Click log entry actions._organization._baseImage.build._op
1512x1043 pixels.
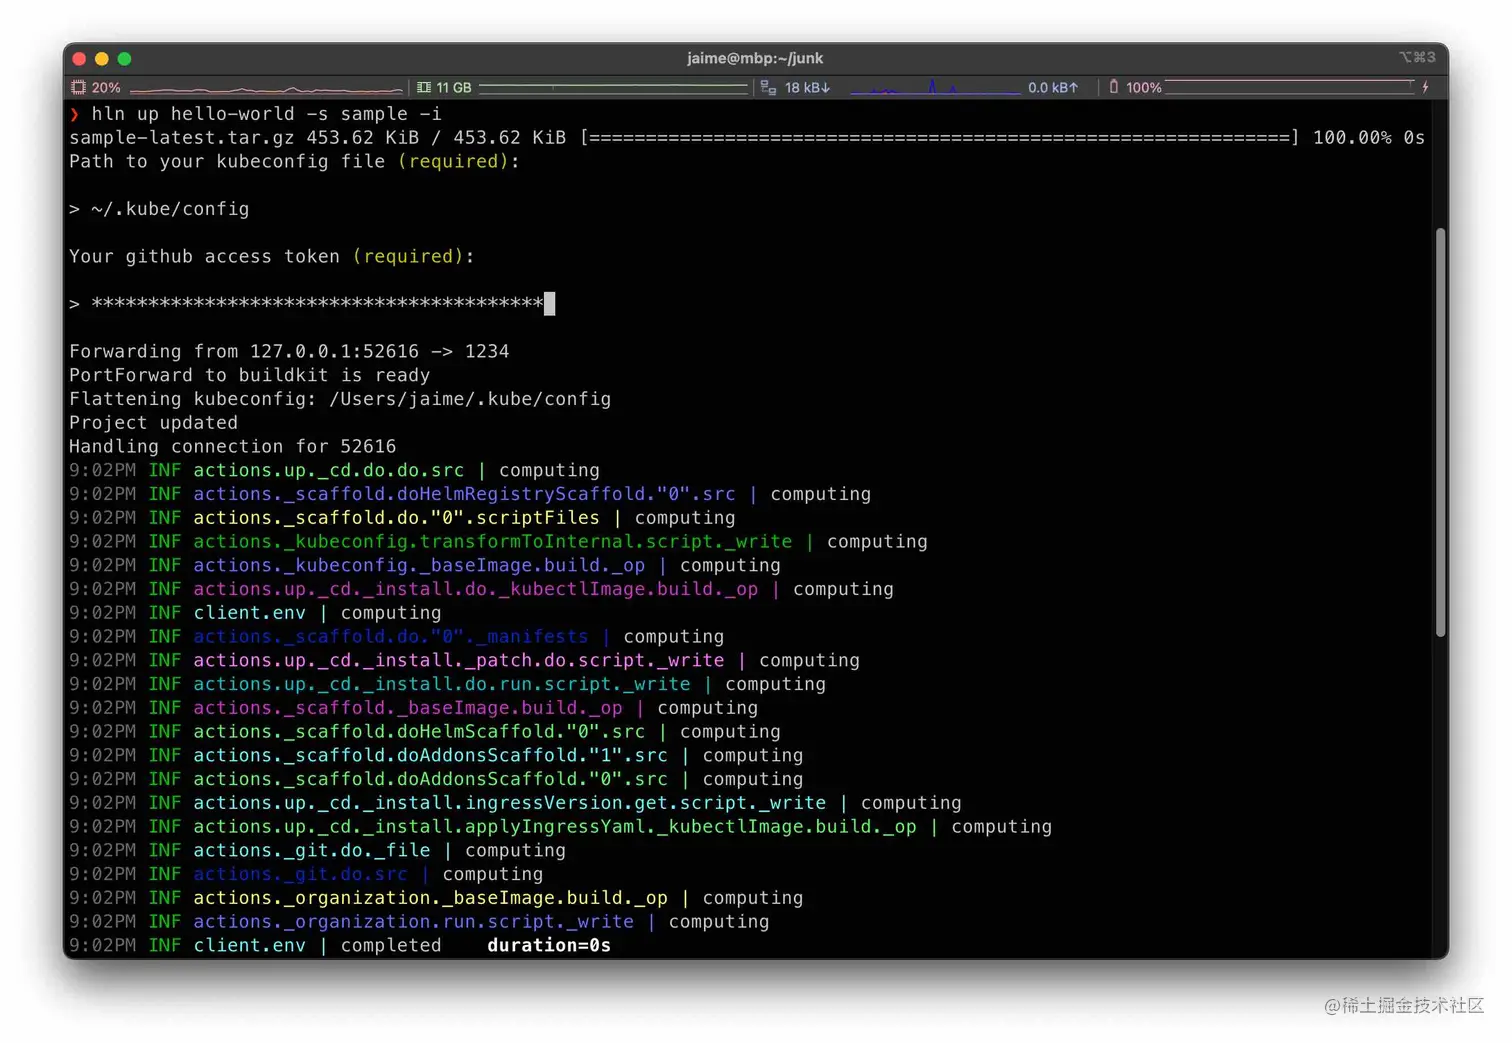pyautogui.click(x=436, y=899)
